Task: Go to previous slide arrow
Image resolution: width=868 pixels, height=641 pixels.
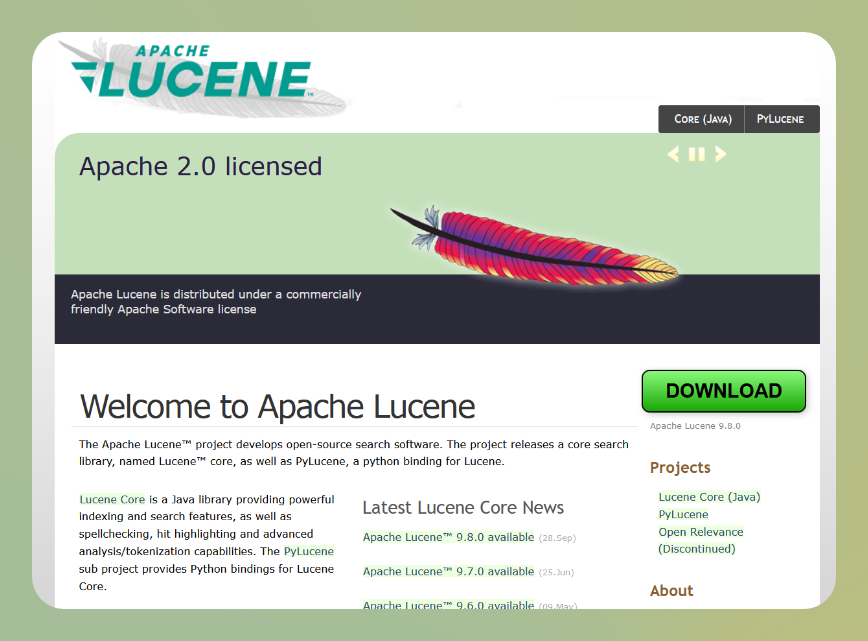Action: pos(673,154)
